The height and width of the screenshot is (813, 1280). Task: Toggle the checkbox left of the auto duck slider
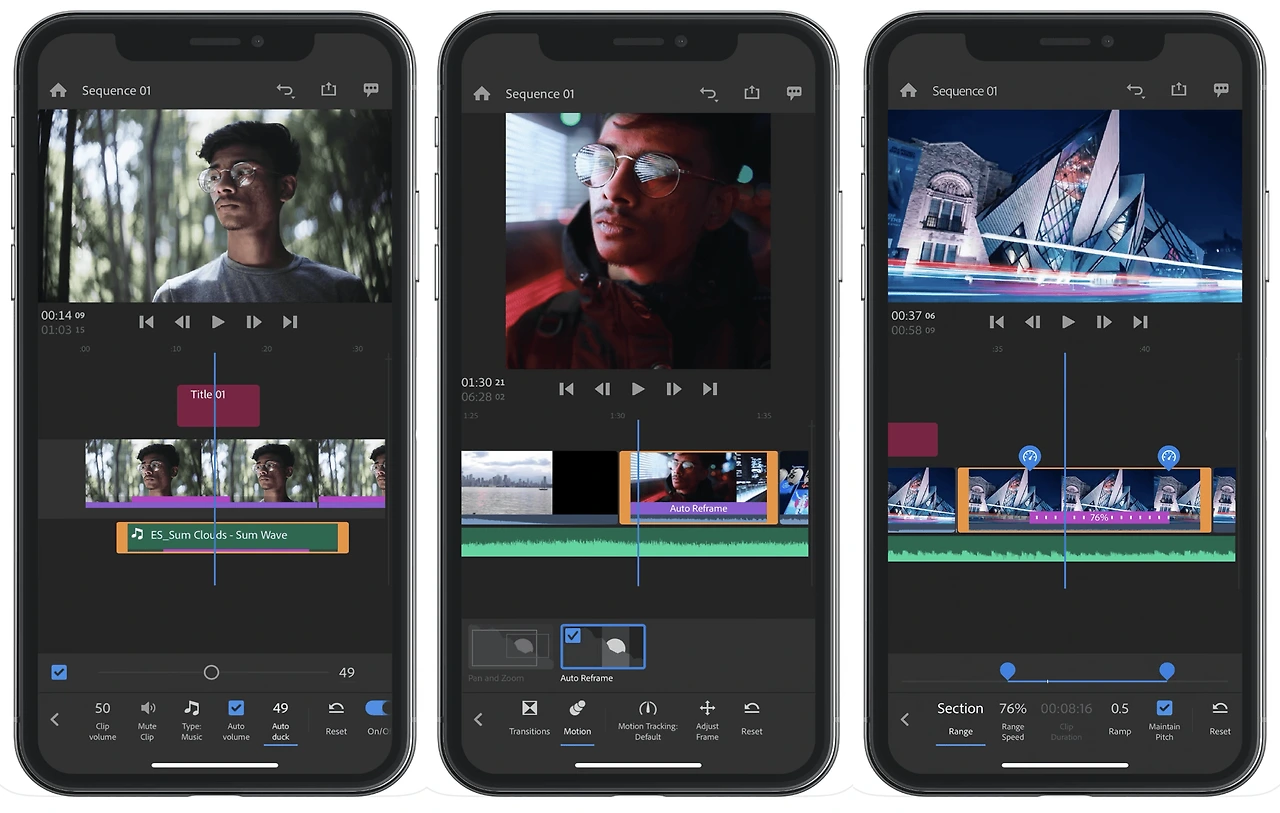point(59,673)
